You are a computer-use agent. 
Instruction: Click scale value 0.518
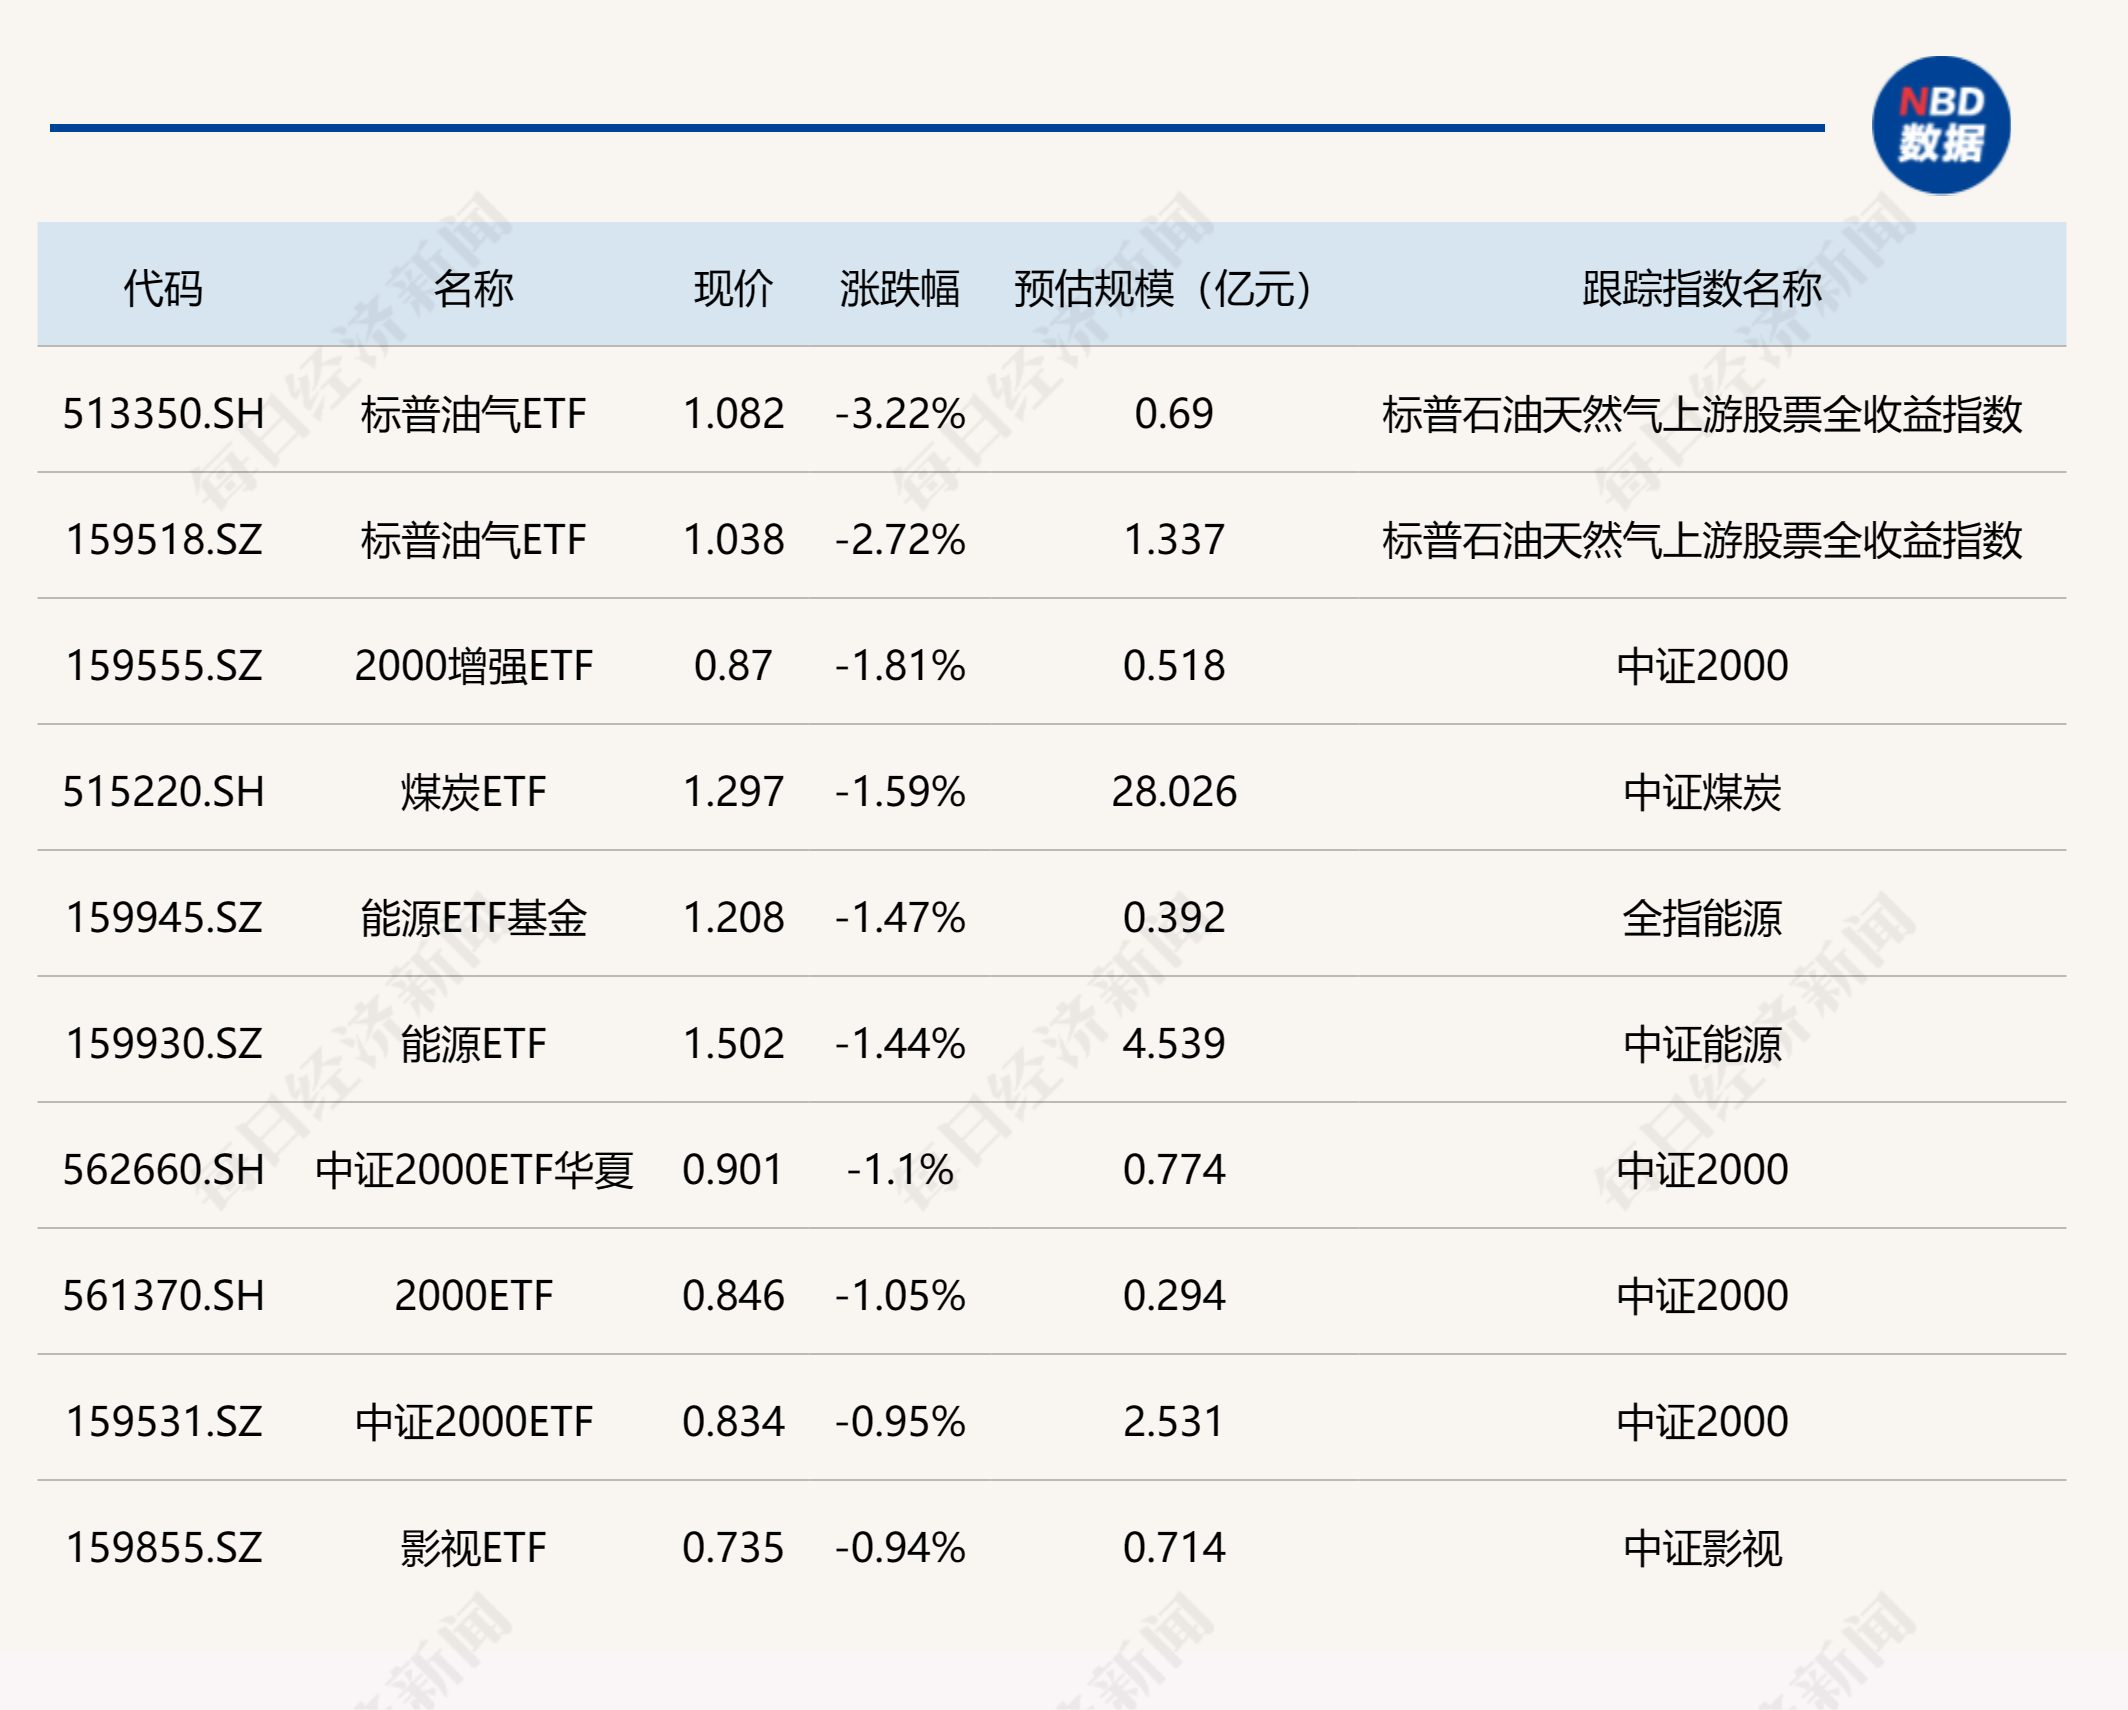tap(1173, 666)
